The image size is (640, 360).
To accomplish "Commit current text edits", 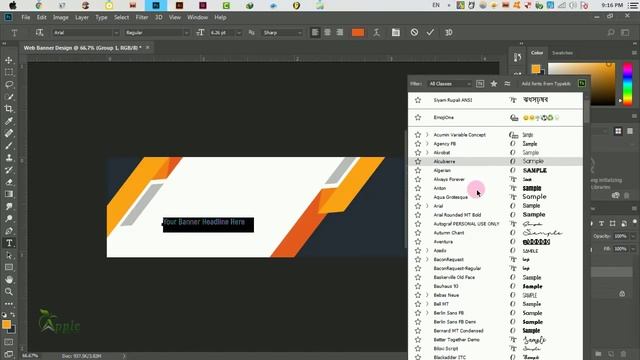I will (x=430, y=33).
